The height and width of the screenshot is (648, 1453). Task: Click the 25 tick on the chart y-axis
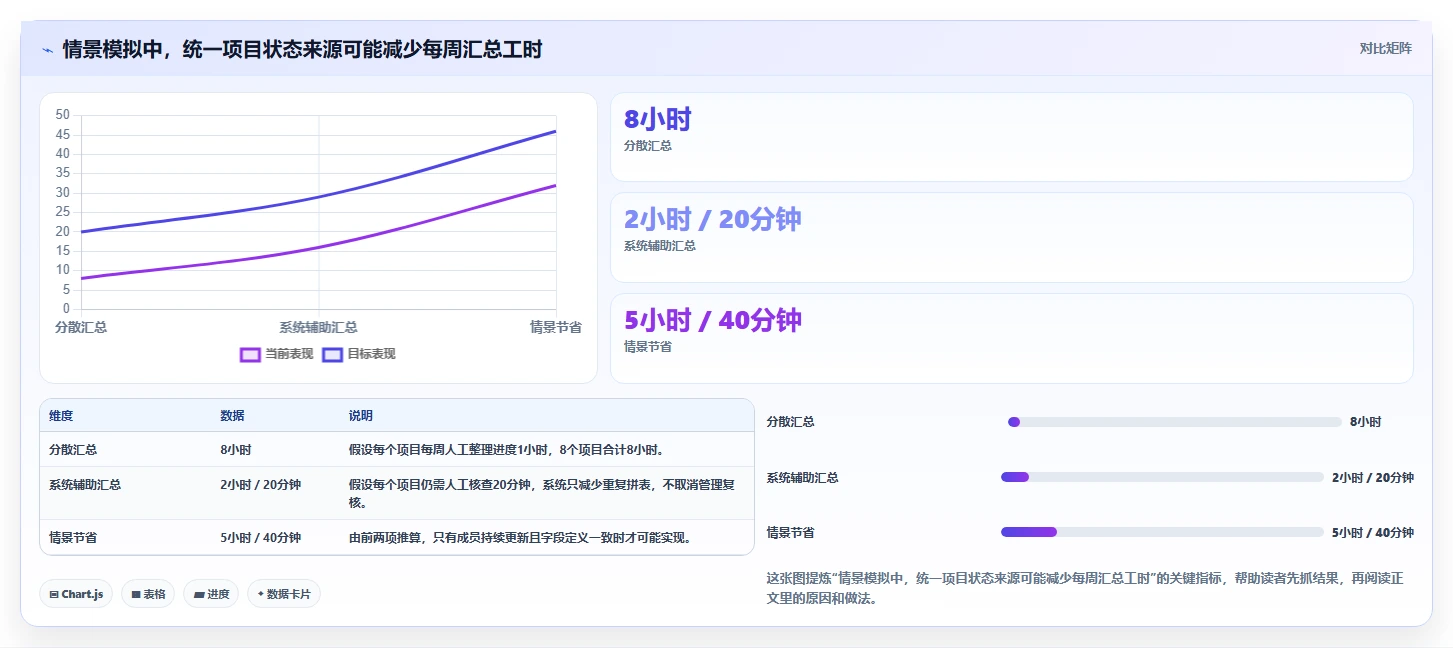click(x=63, y=212)
